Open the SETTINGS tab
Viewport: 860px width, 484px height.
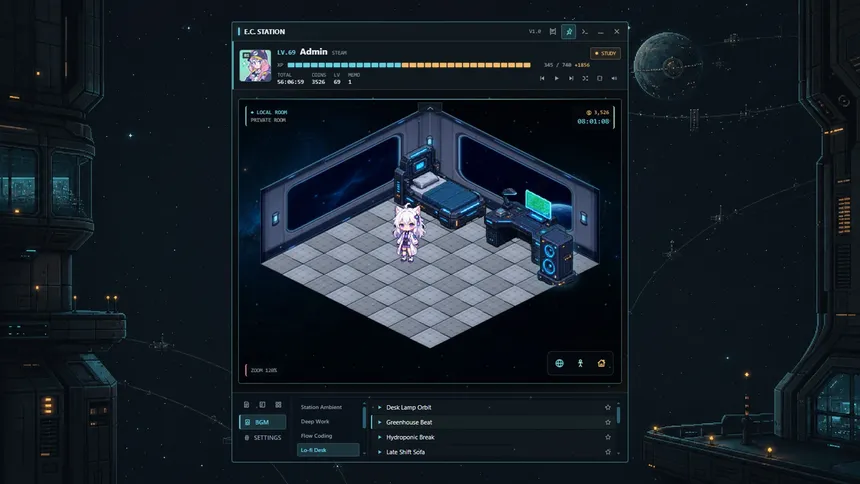click(262, 437)
